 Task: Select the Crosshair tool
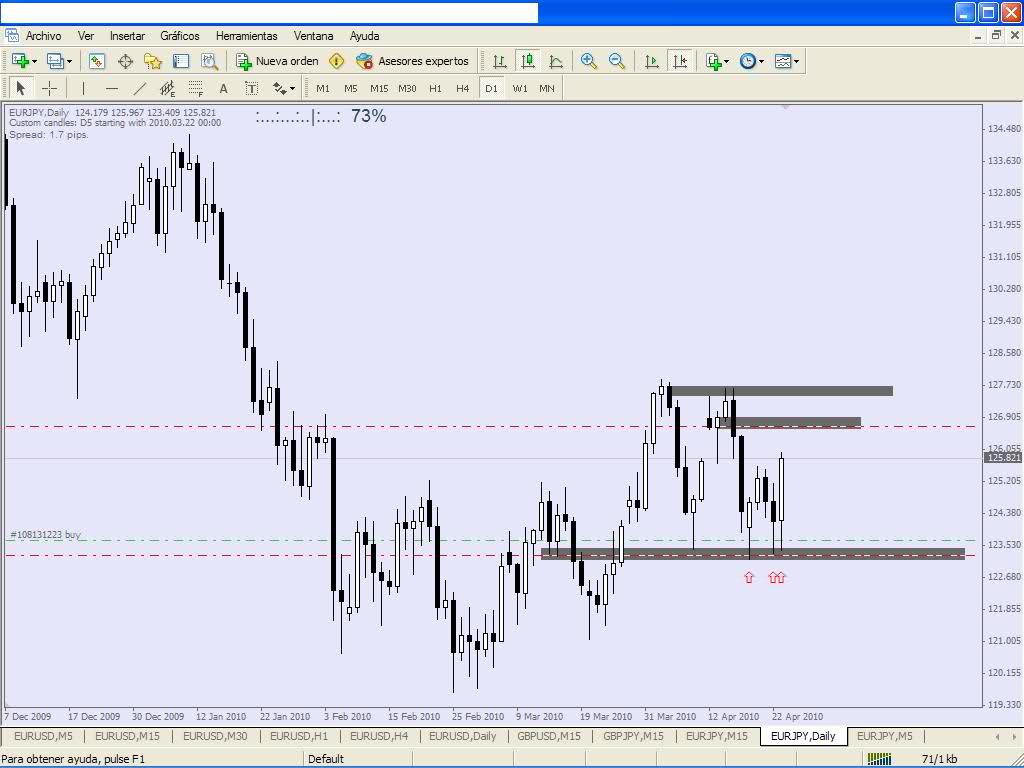(49, 88)
